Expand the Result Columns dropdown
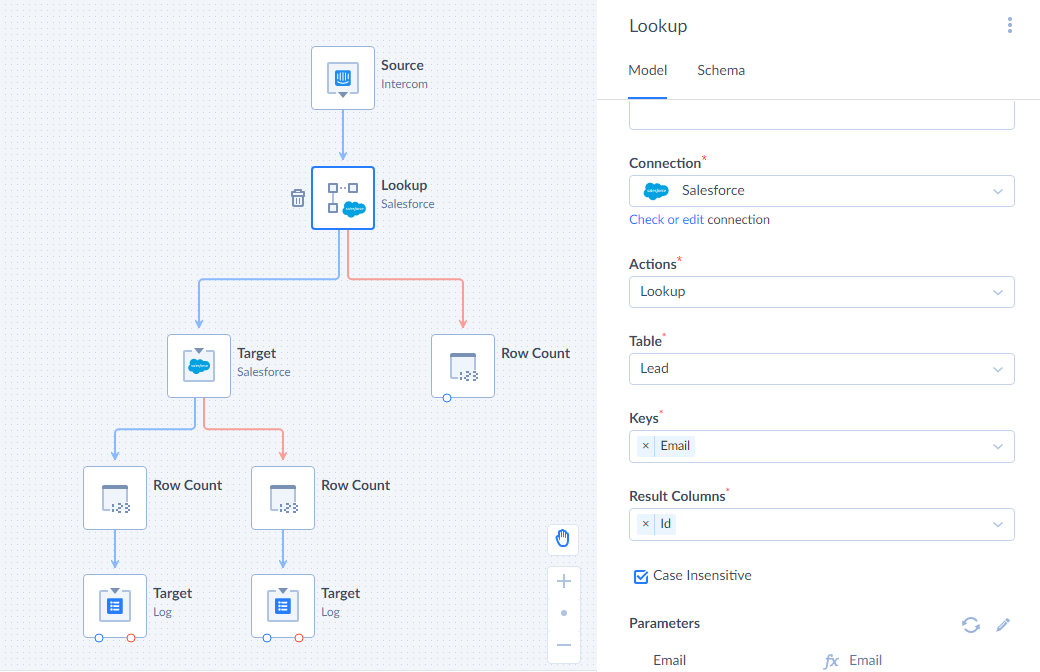The image size is (1040, 672). [x=998, y=525]
